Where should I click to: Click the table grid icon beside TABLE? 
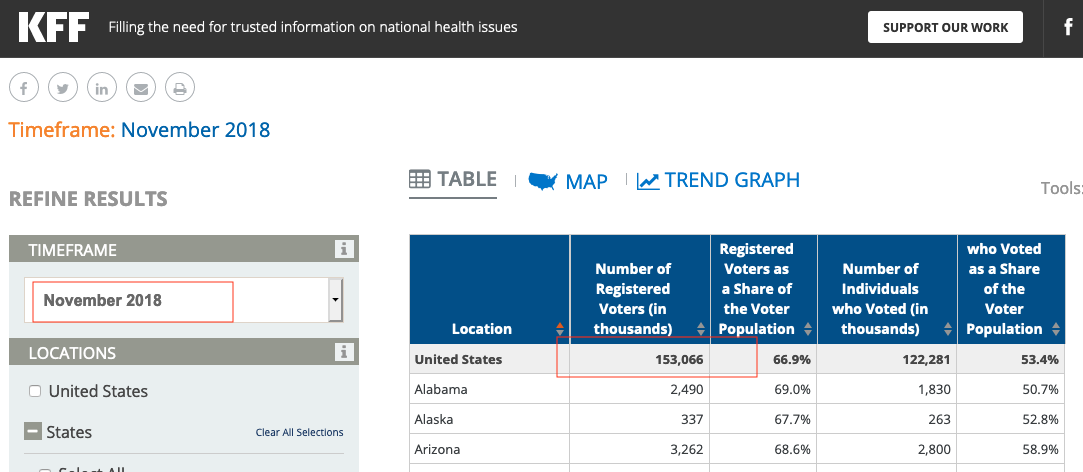(420, 180)
